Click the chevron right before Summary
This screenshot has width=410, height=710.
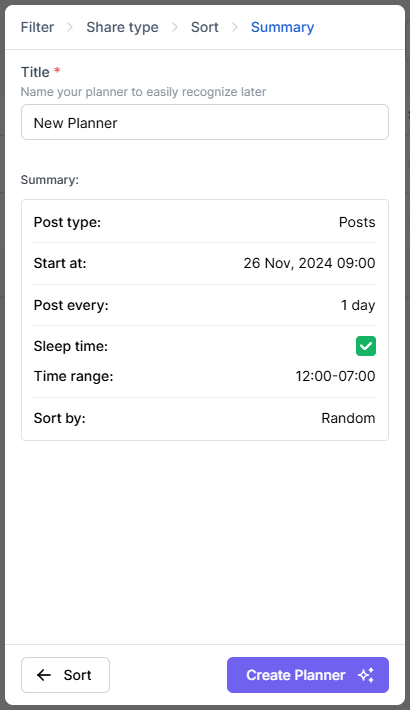click(235, 27)
